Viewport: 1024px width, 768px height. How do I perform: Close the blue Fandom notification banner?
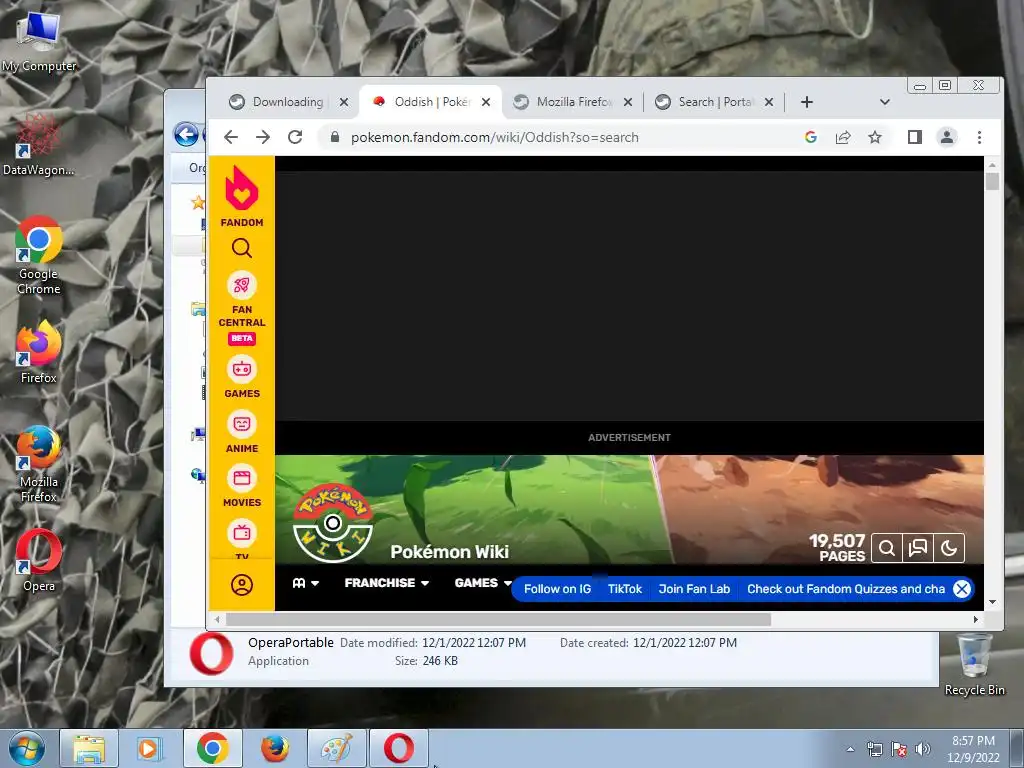click(961, 589)
